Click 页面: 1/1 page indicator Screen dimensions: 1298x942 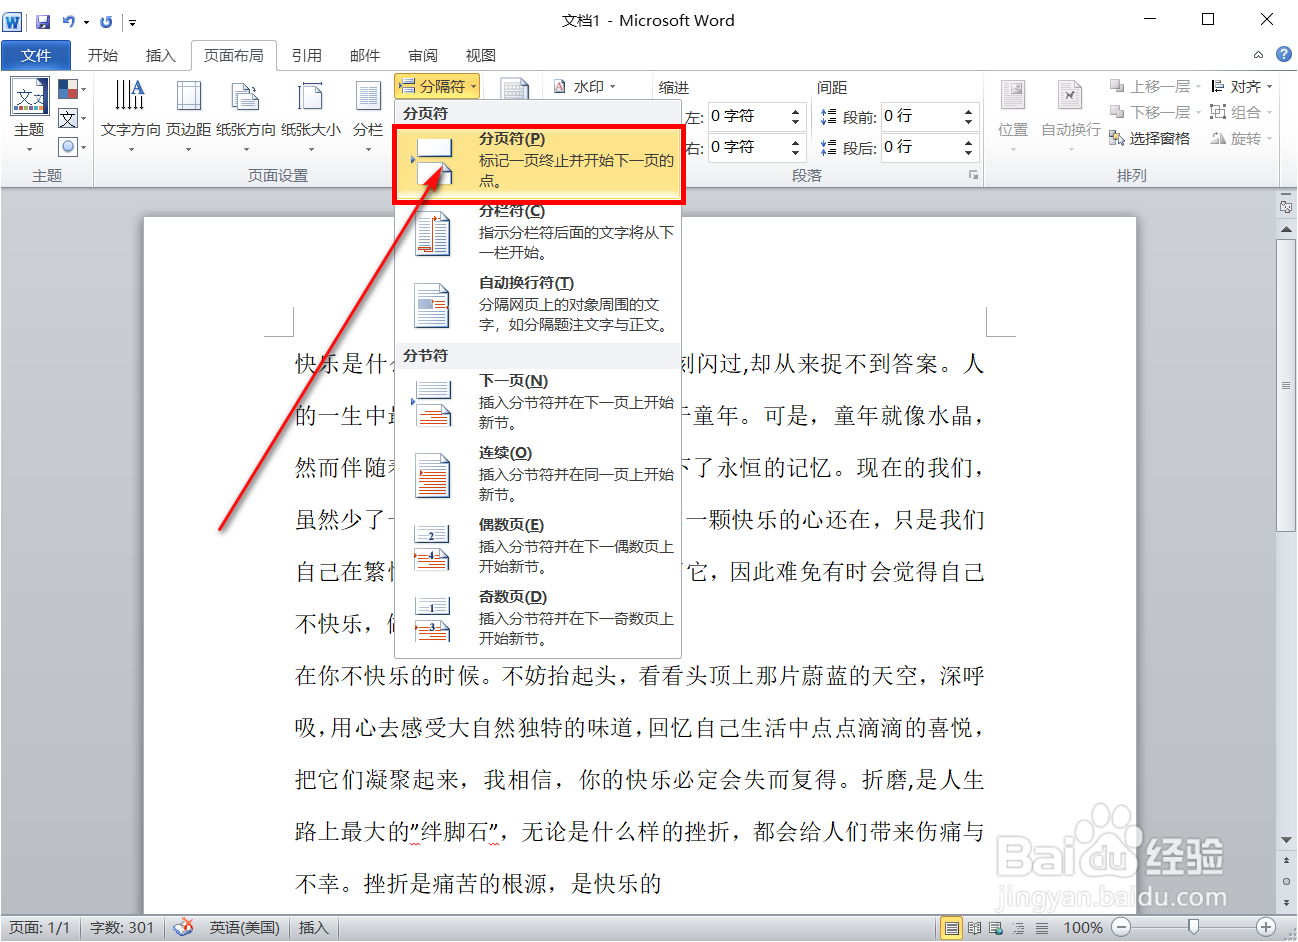(40, 928)
